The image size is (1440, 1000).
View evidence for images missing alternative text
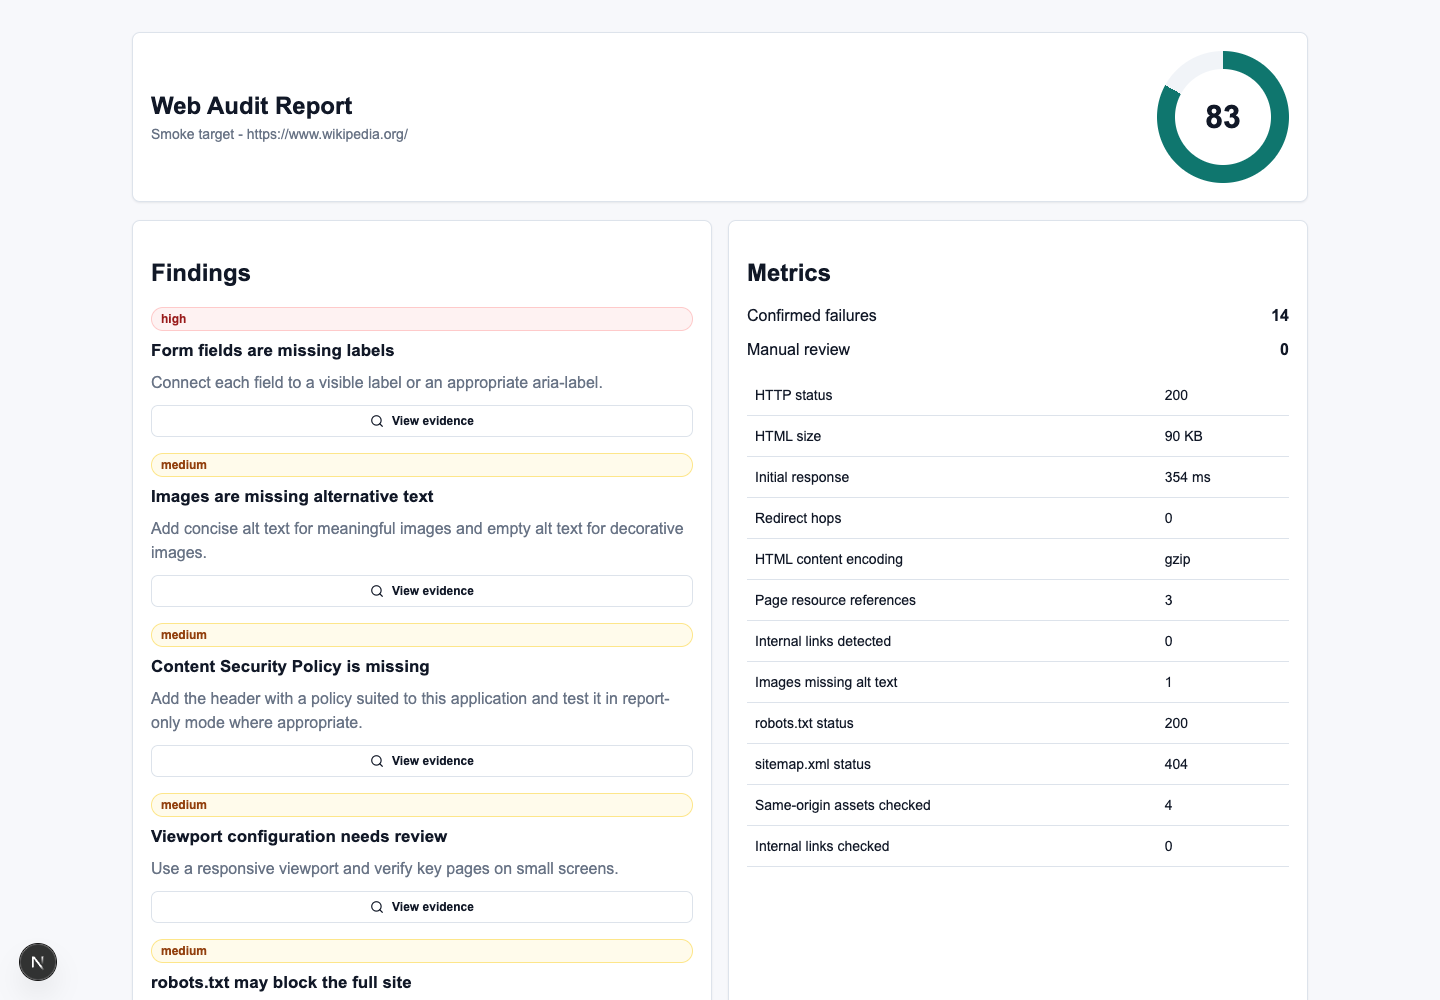(422, 591)
